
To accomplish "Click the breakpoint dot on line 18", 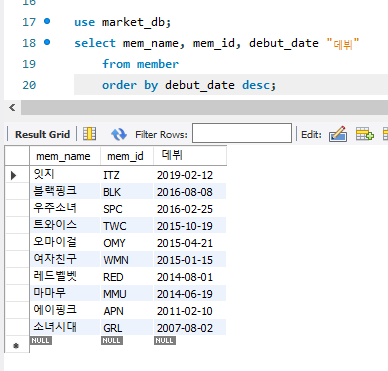I will tap(47, 42).
